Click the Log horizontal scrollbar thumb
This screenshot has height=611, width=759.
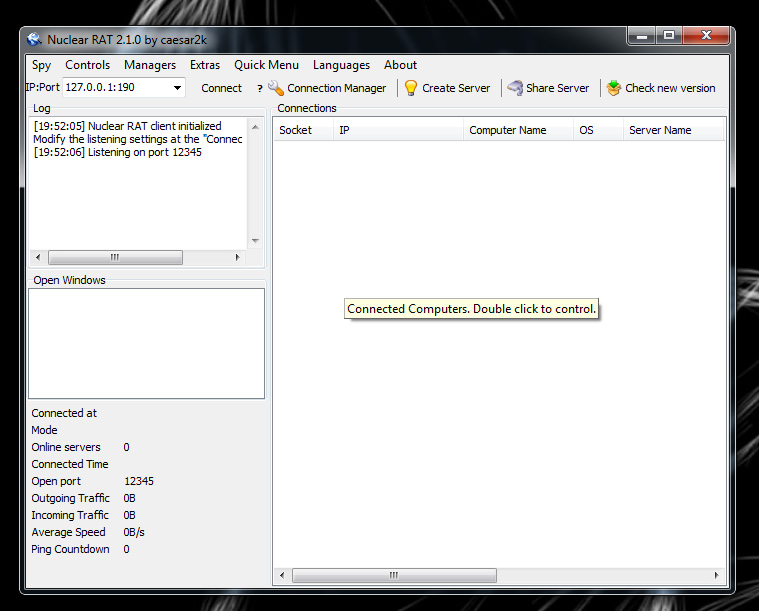(x=115, y=257)
